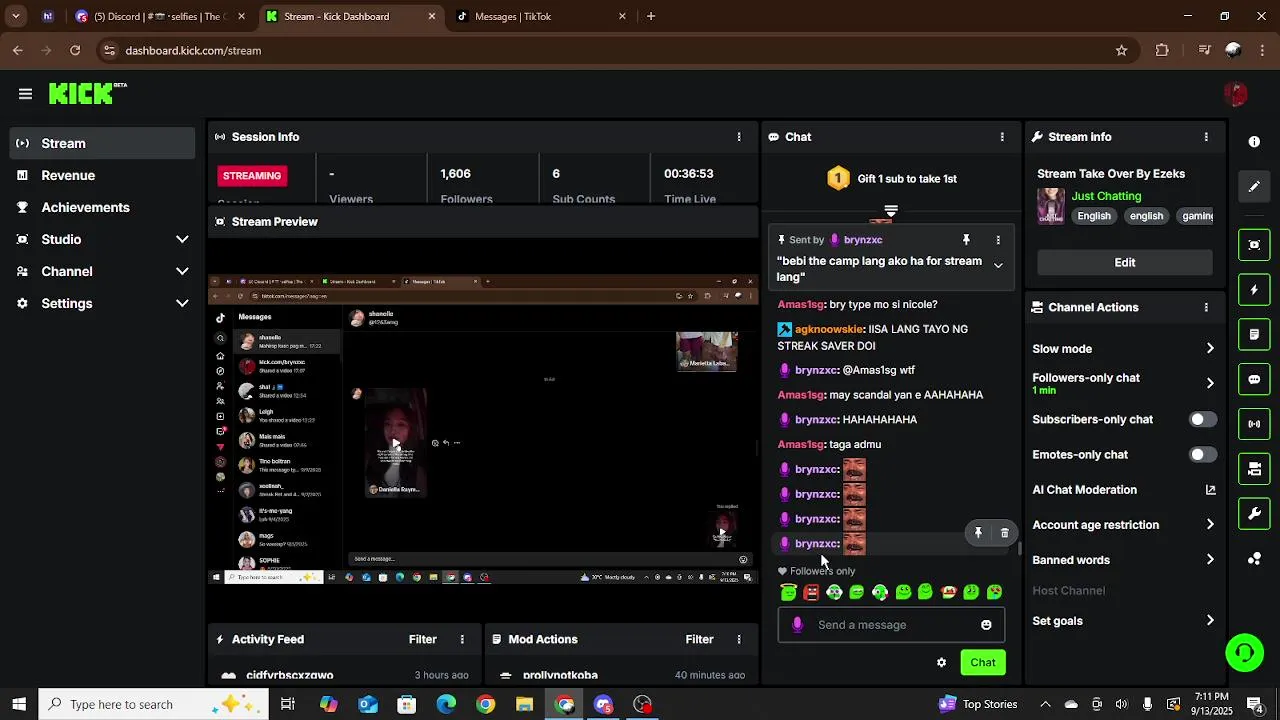Click the Just Chatting category link
This screenshot has height=720, width=1280.
coord(1106,196)
